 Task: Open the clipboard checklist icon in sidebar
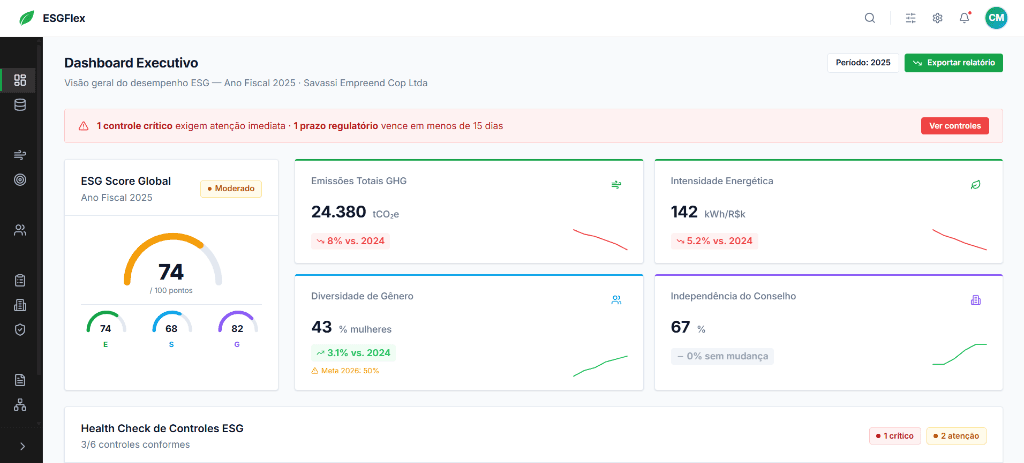(x=20, y=280)
